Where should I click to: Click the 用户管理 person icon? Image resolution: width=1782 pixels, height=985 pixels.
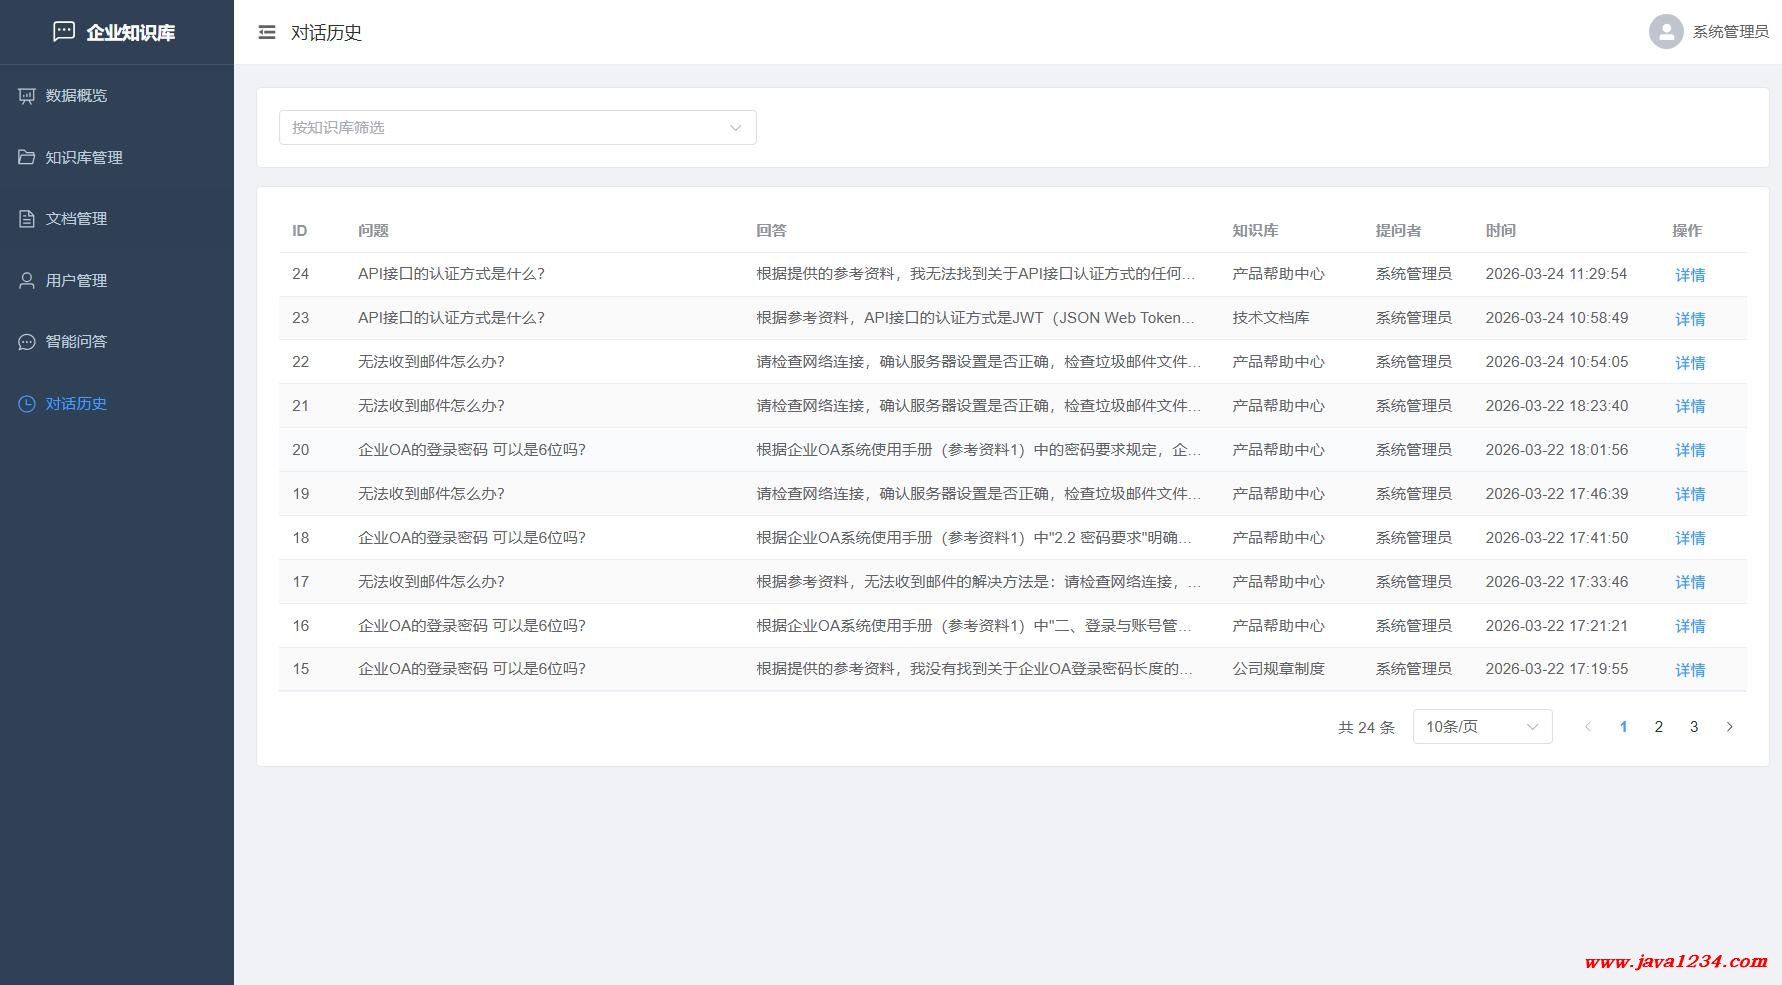pos(27,281)
